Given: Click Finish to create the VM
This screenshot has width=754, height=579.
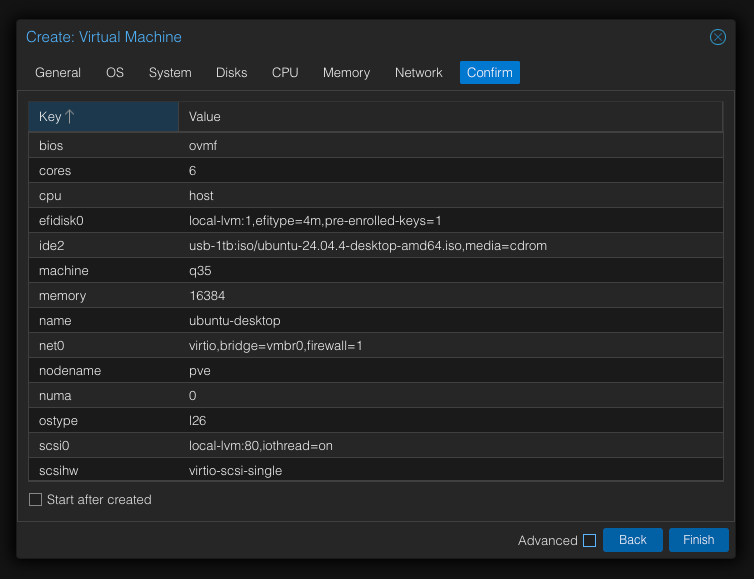Looking at the screenshot, I should (698, 540).
